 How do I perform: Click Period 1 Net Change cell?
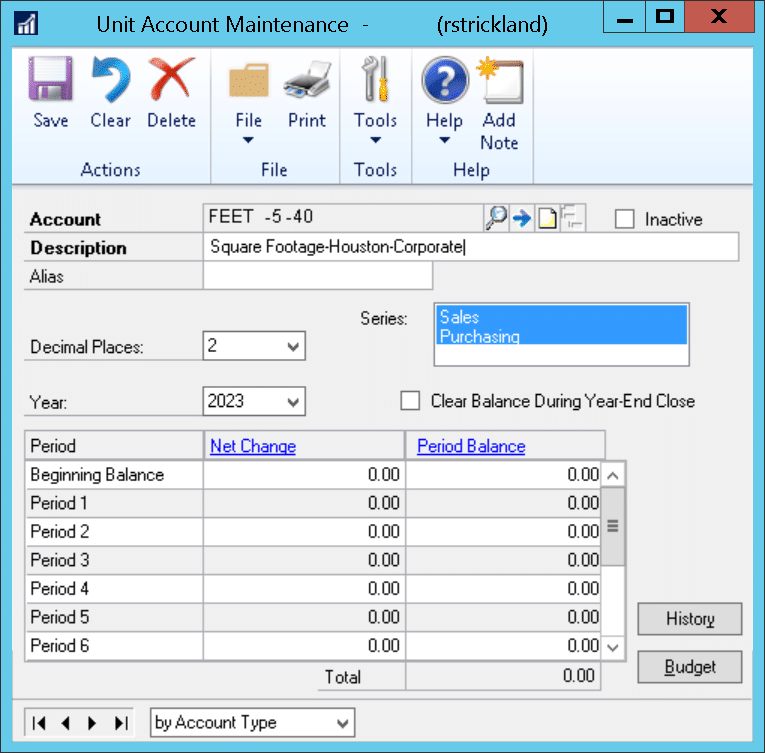304,503
